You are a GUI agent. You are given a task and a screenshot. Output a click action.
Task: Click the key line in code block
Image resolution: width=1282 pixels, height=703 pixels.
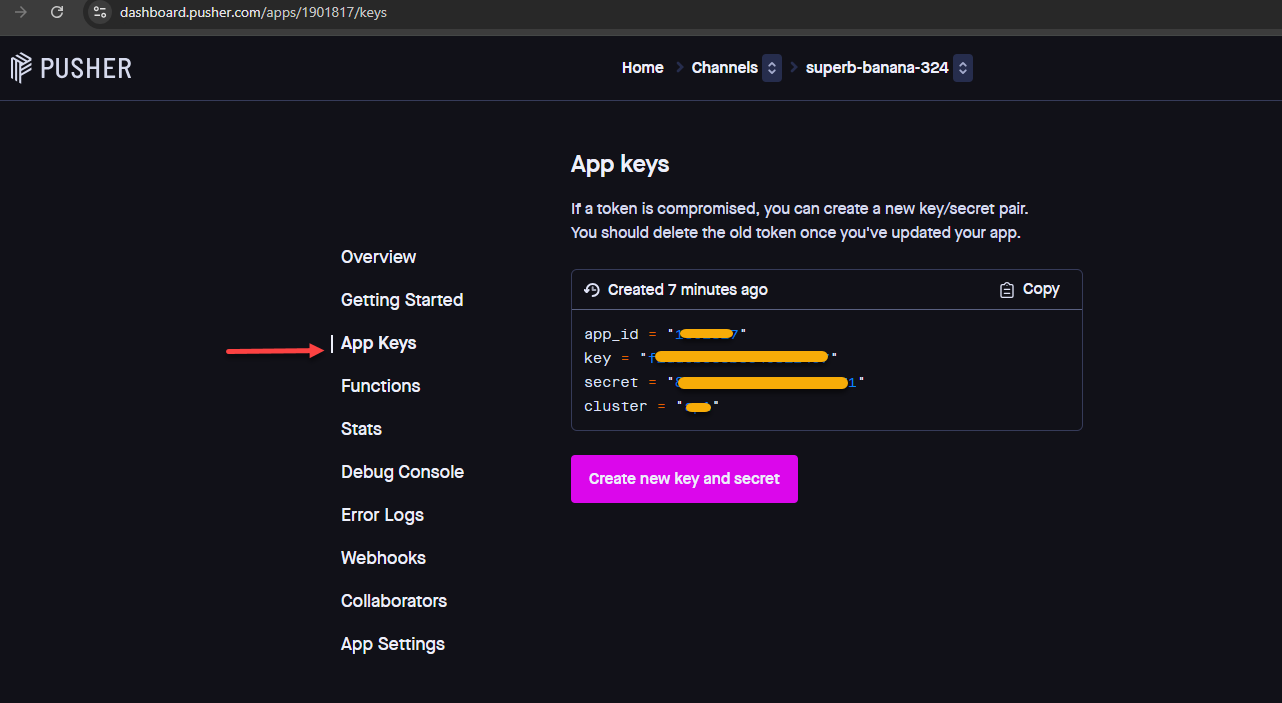coord(711,357)
